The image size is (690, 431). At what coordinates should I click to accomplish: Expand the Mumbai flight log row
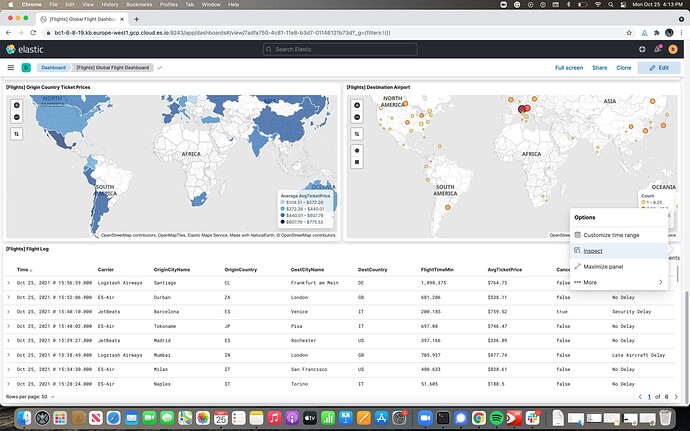(x=8, y=355)
